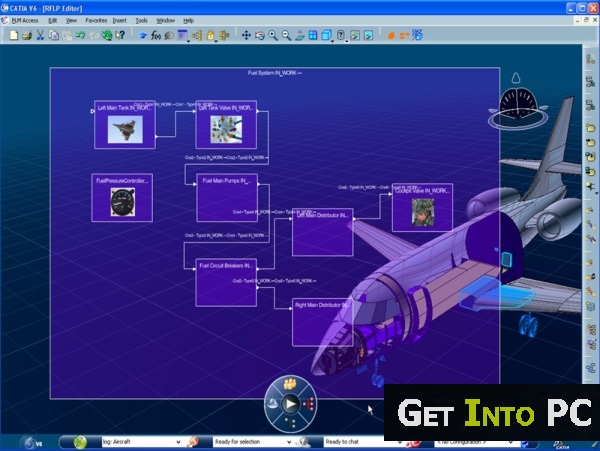Click the blue landing gear on aircraft
Screen dimensions: 600x451
click(x=528, y=325)
